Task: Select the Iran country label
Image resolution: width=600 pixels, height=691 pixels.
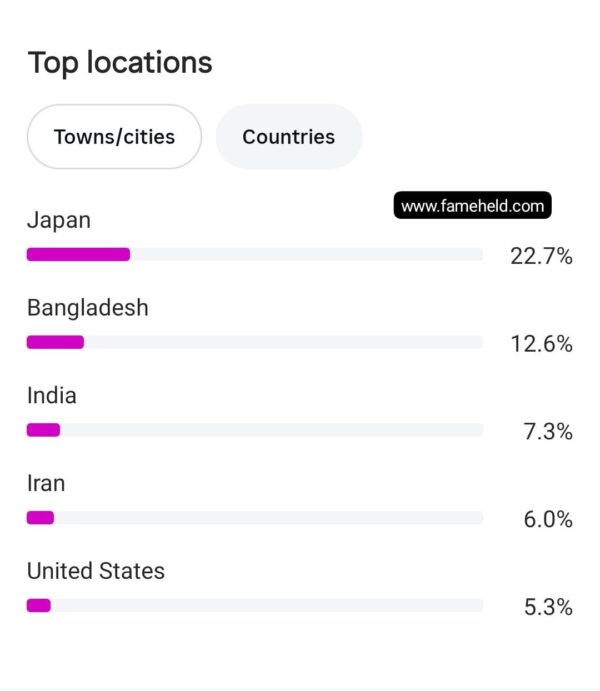Action: point(46,483)
